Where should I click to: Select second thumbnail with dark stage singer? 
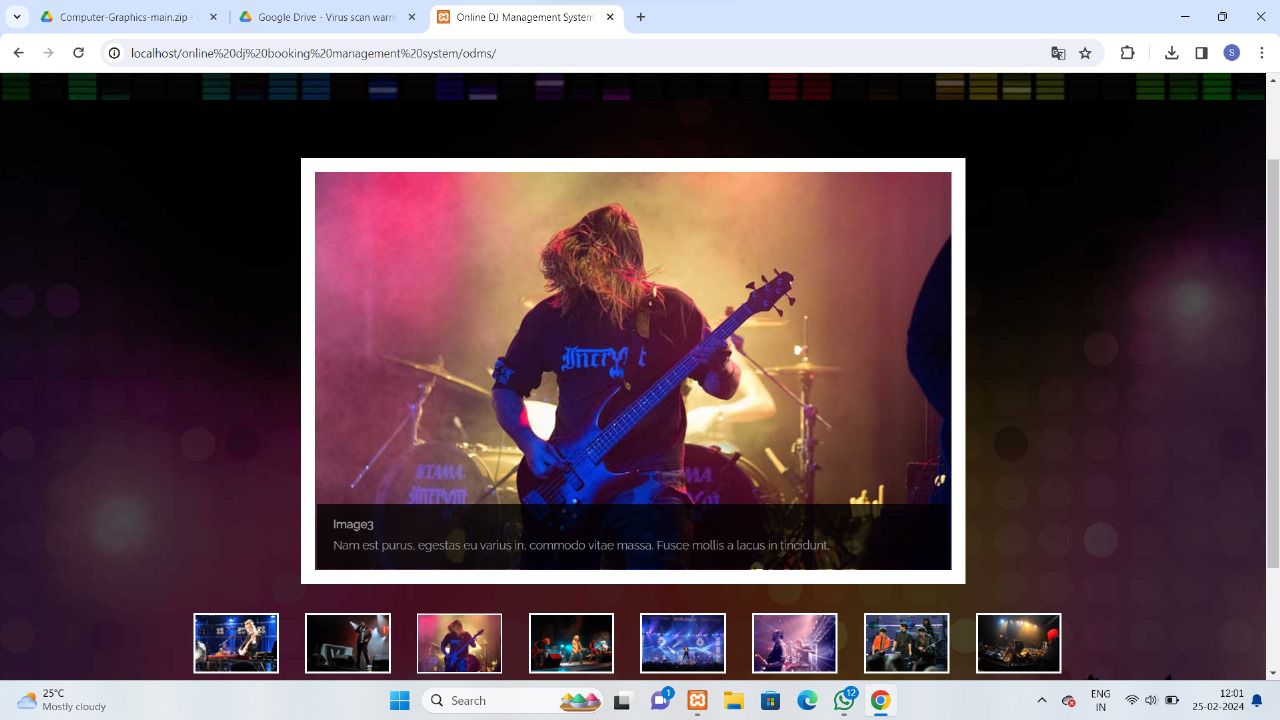pos(348,643)
